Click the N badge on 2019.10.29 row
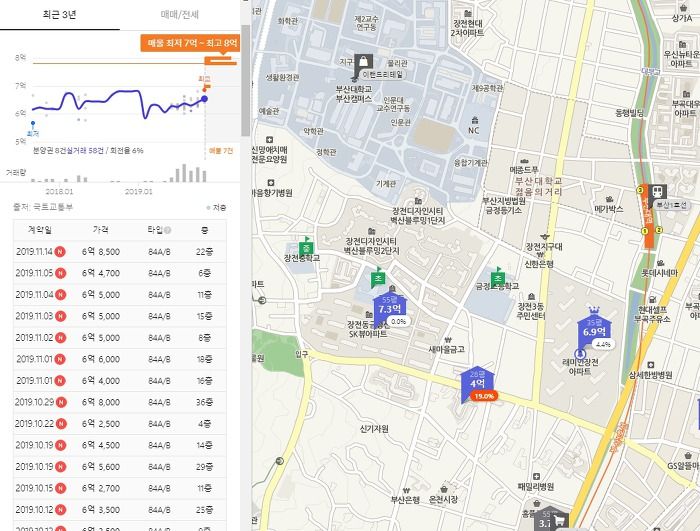Screen dimensions: 700x531 click(61, 402)
